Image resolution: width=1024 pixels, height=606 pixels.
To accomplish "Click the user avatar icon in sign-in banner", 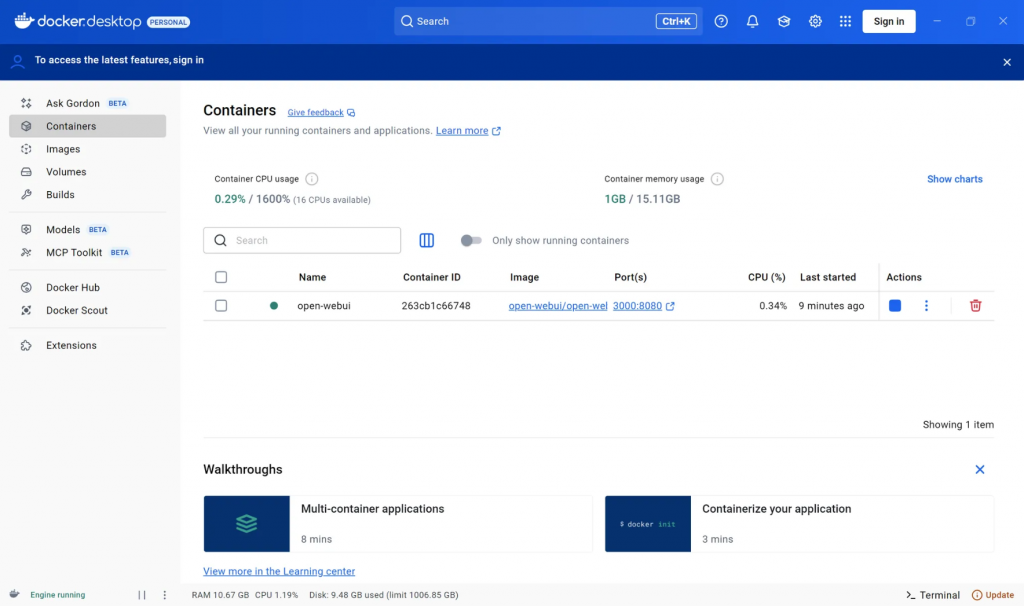I will click(18, 61).
